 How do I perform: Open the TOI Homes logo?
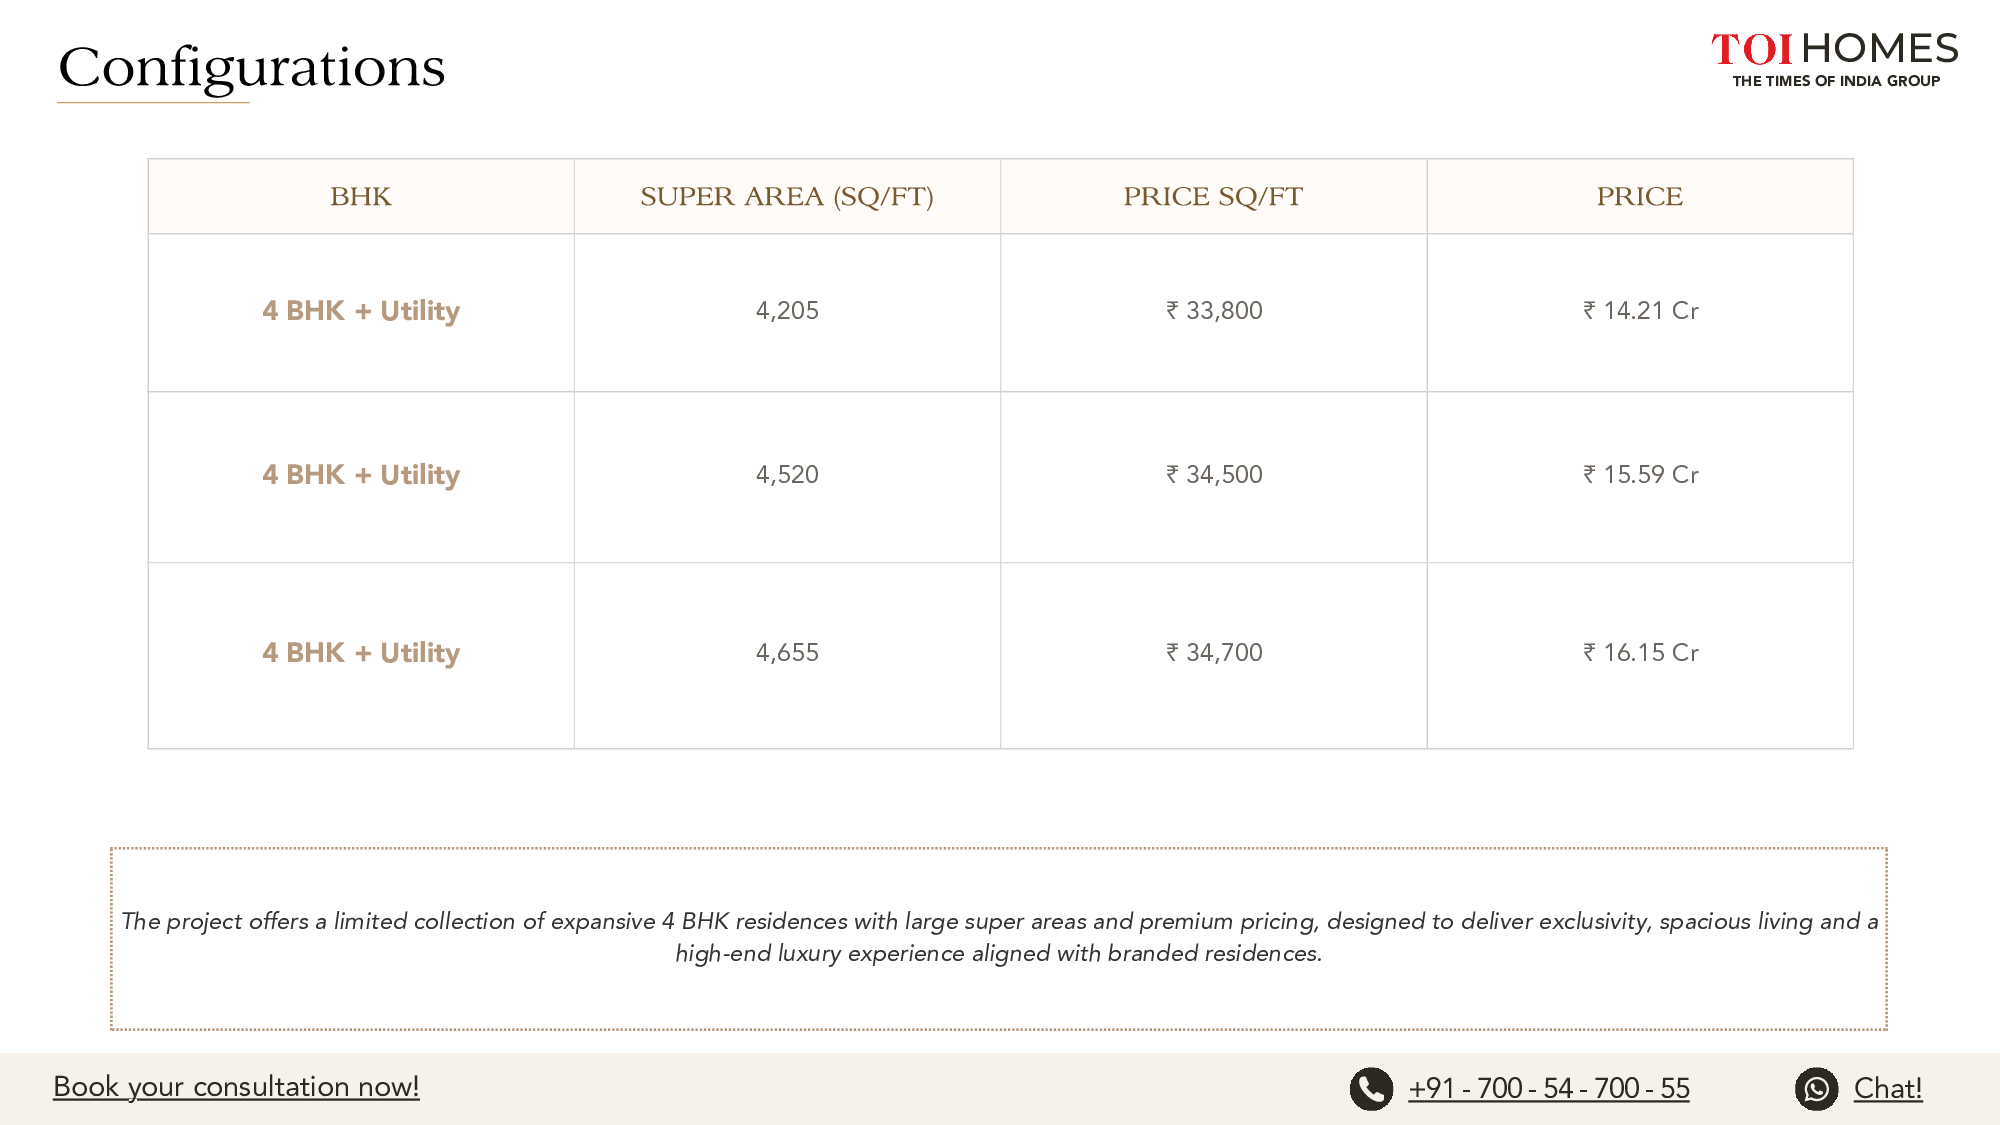(1835, 60)
